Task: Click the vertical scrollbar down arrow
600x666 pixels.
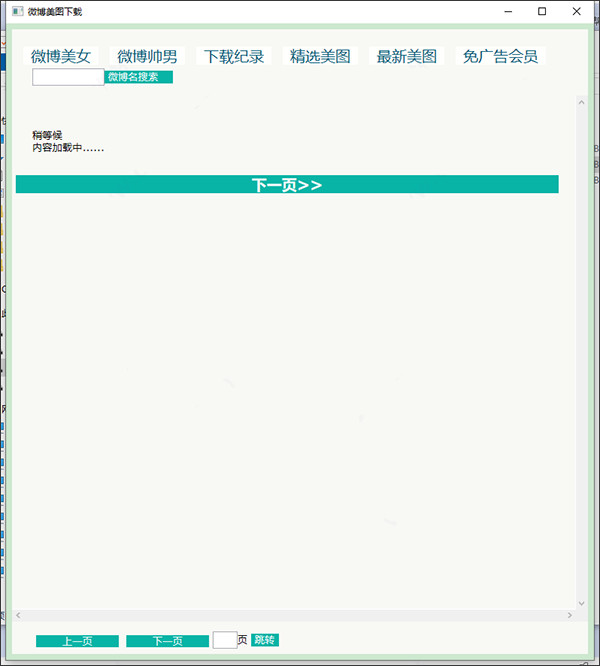Action: 581,604
